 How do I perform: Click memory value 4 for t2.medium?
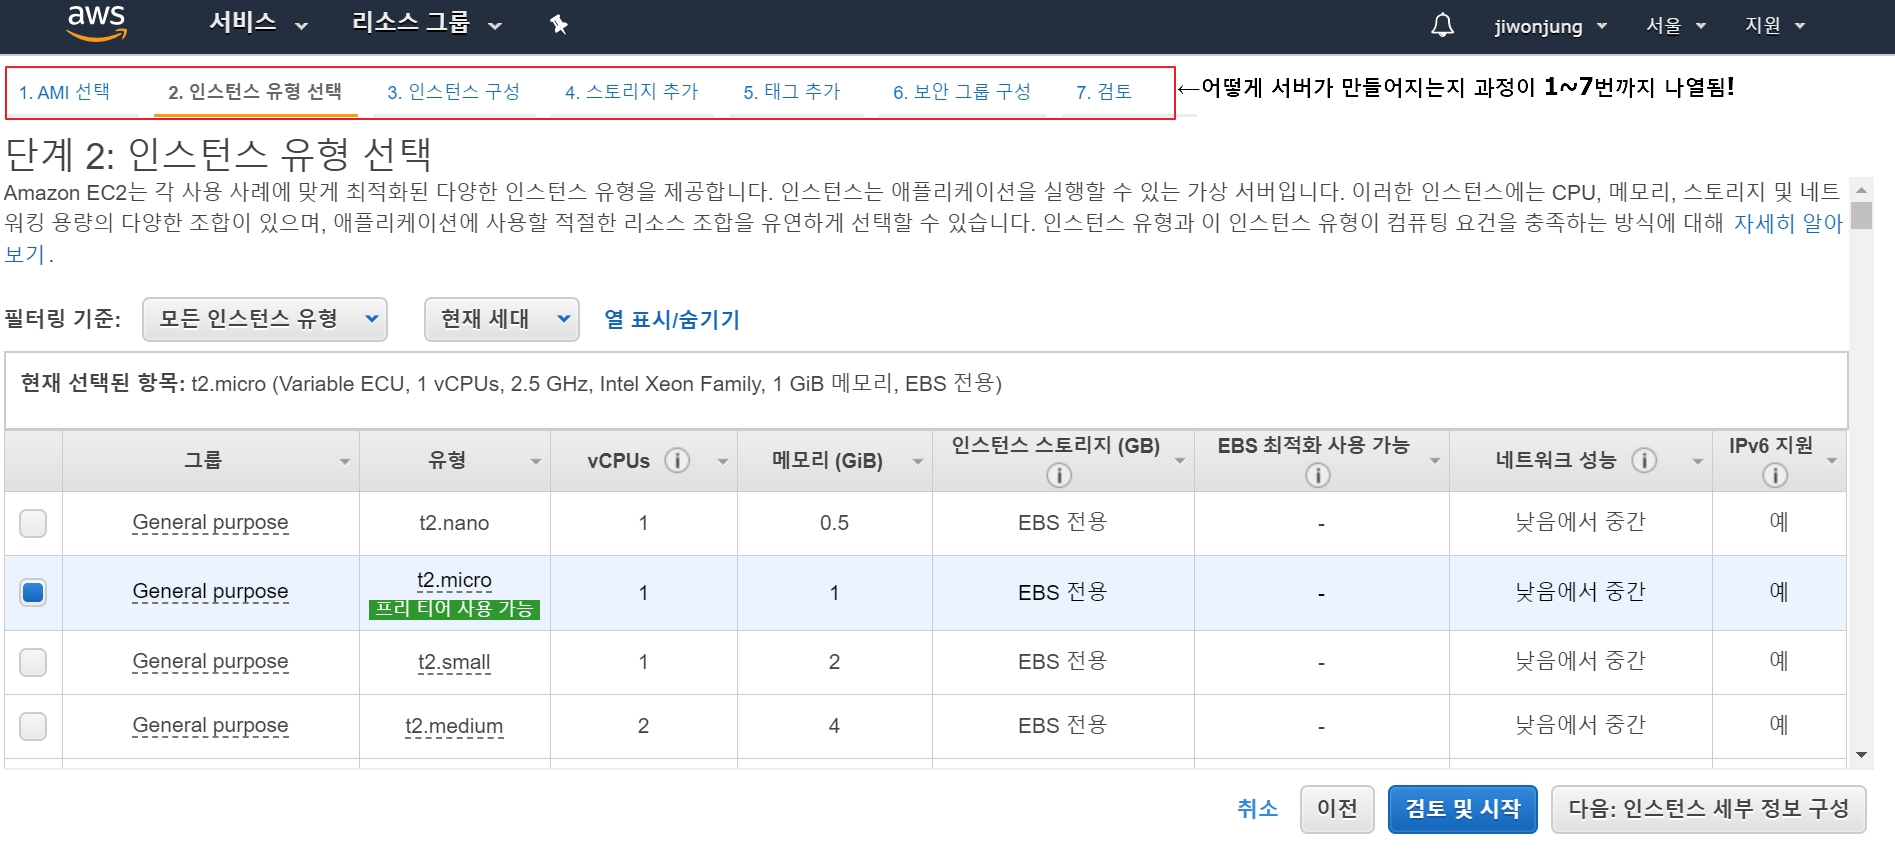(x=834, y=726)
